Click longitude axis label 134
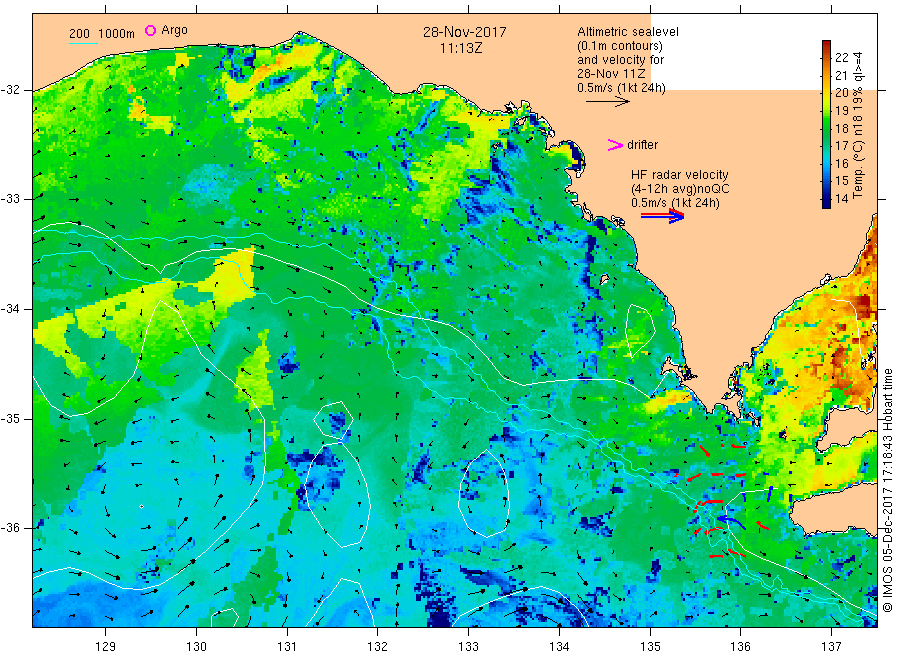This screenshot has width=900, height=660. click(x=559, y=646)
